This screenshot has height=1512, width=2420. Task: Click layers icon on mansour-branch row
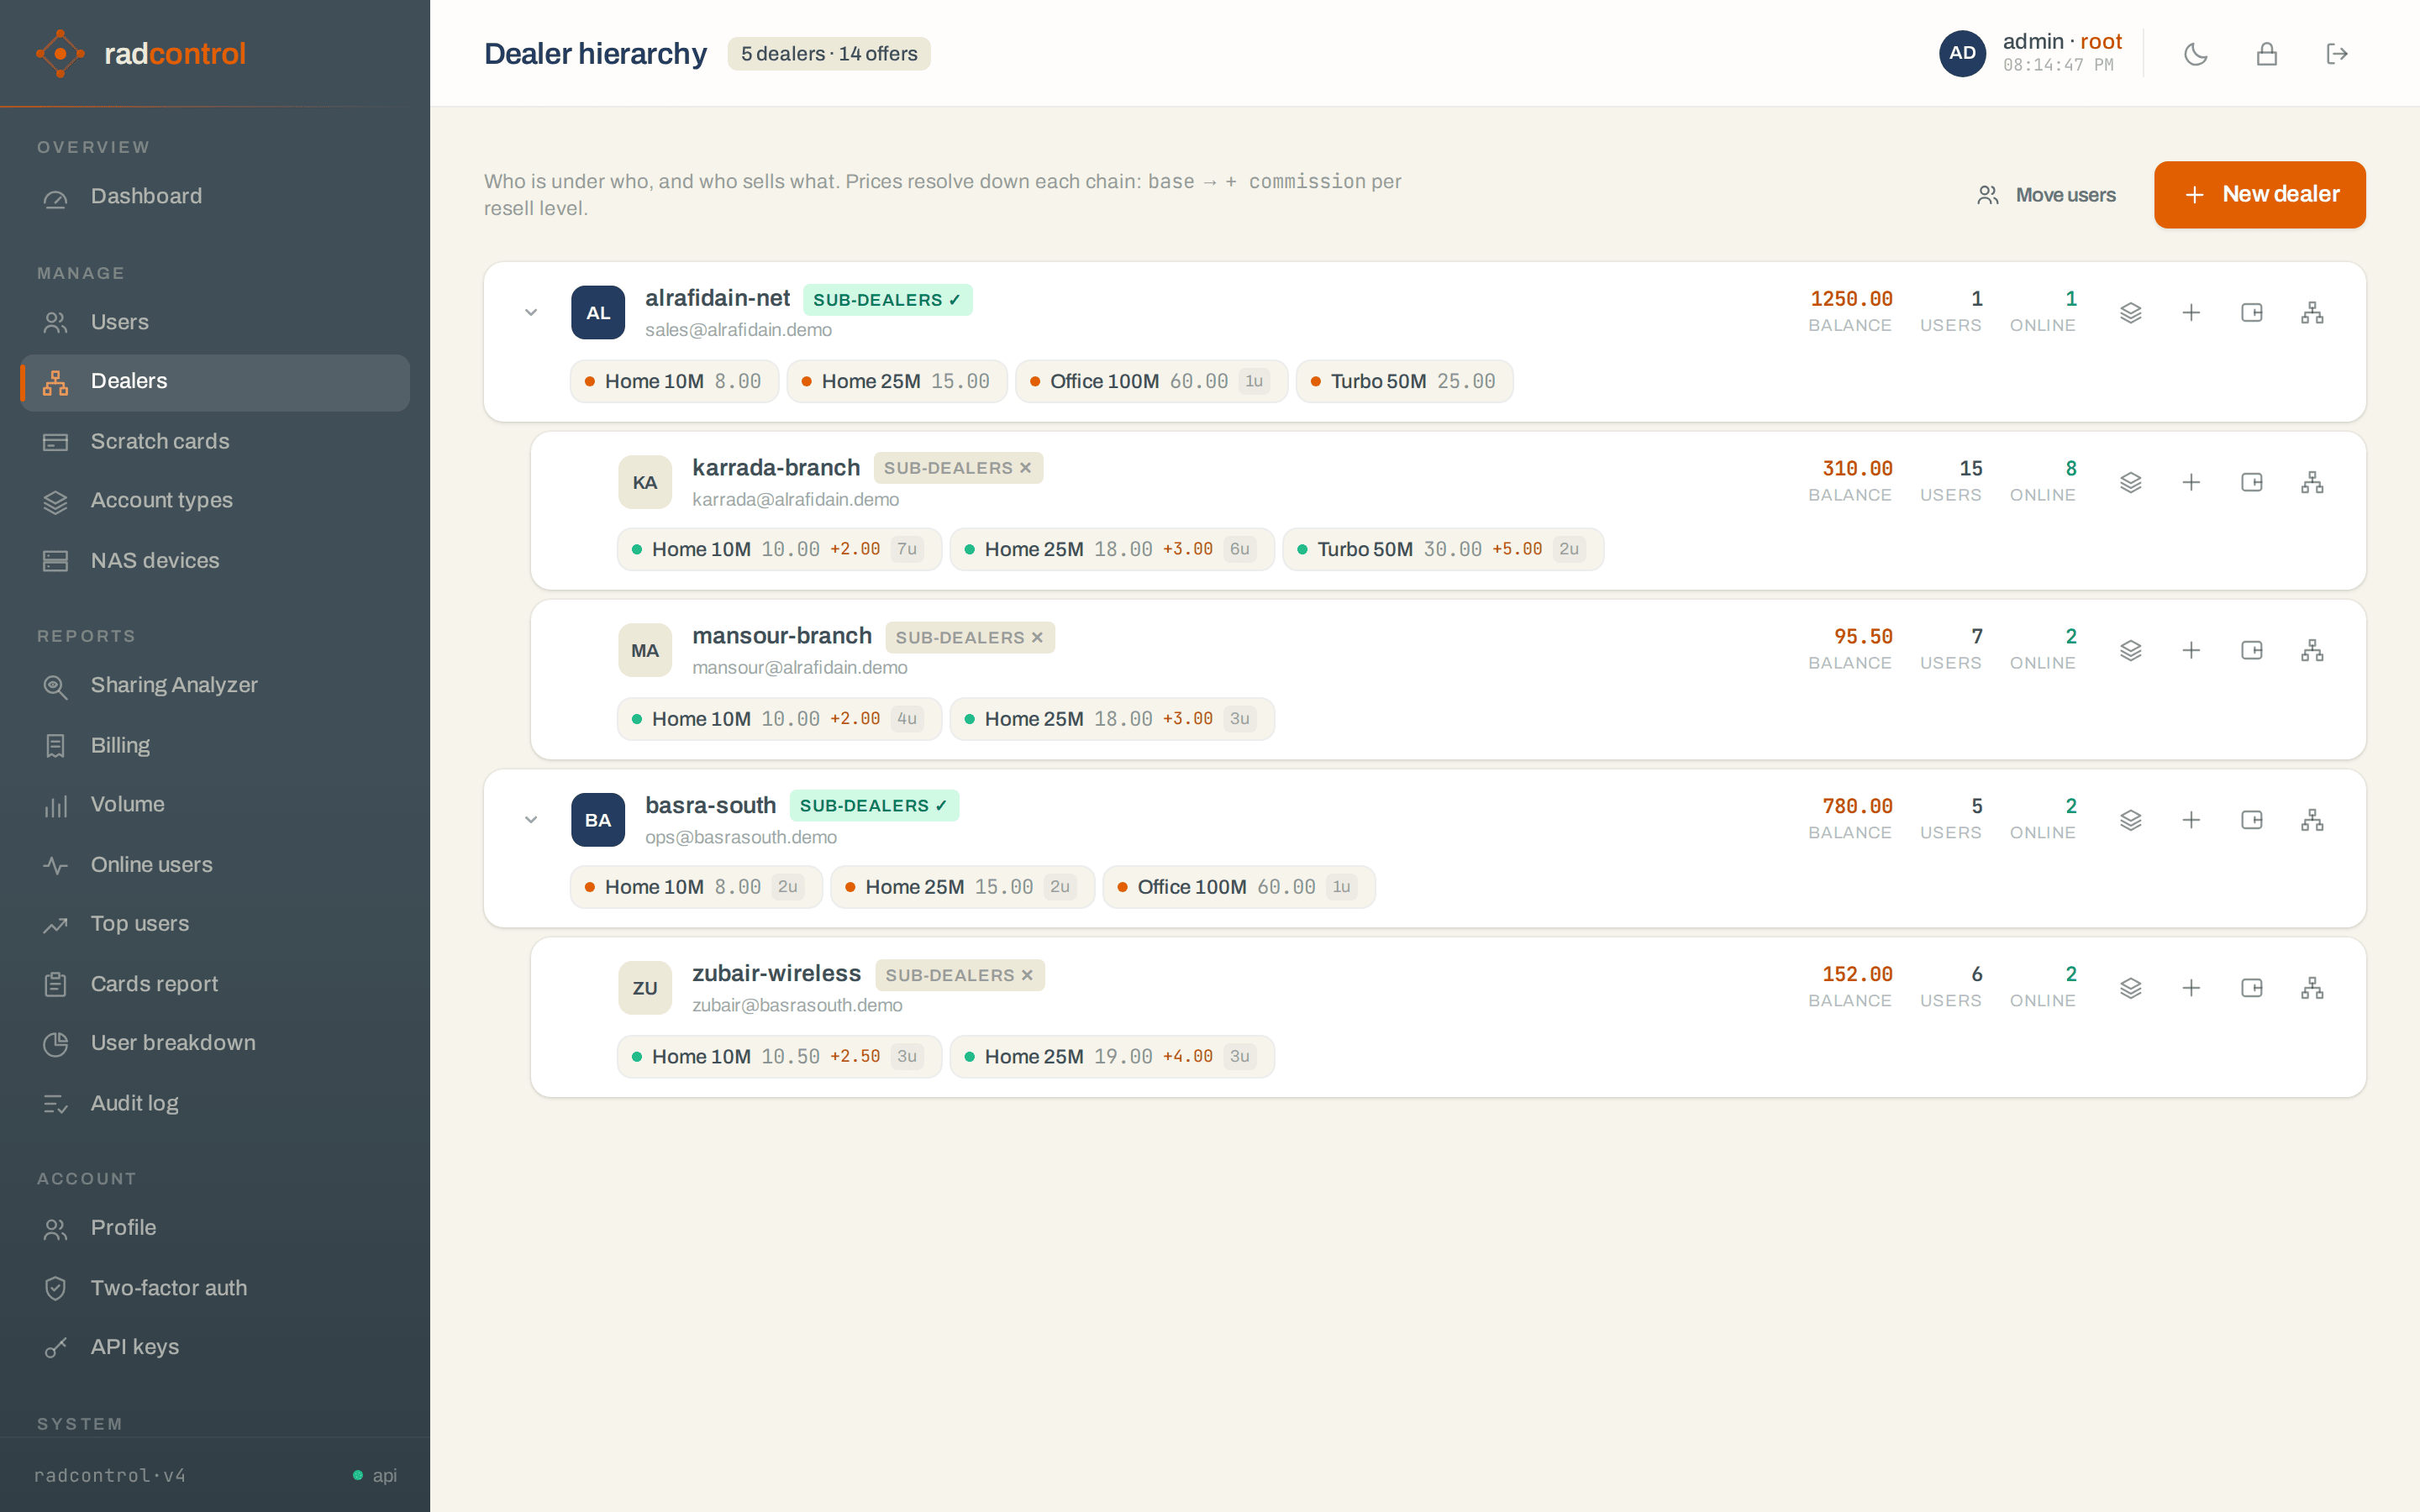[2130, 651]
